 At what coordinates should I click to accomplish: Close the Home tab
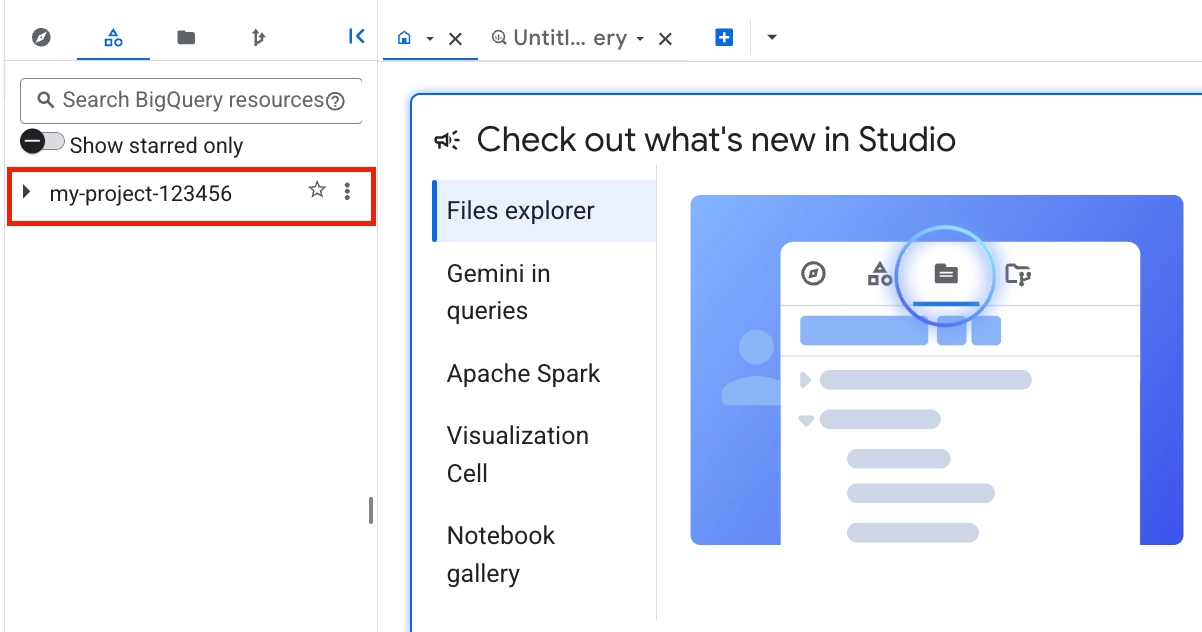pos(455,39)
